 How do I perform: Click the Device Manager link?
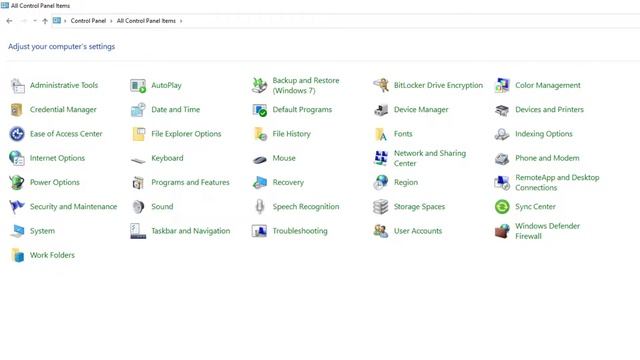tap(421, 109)
